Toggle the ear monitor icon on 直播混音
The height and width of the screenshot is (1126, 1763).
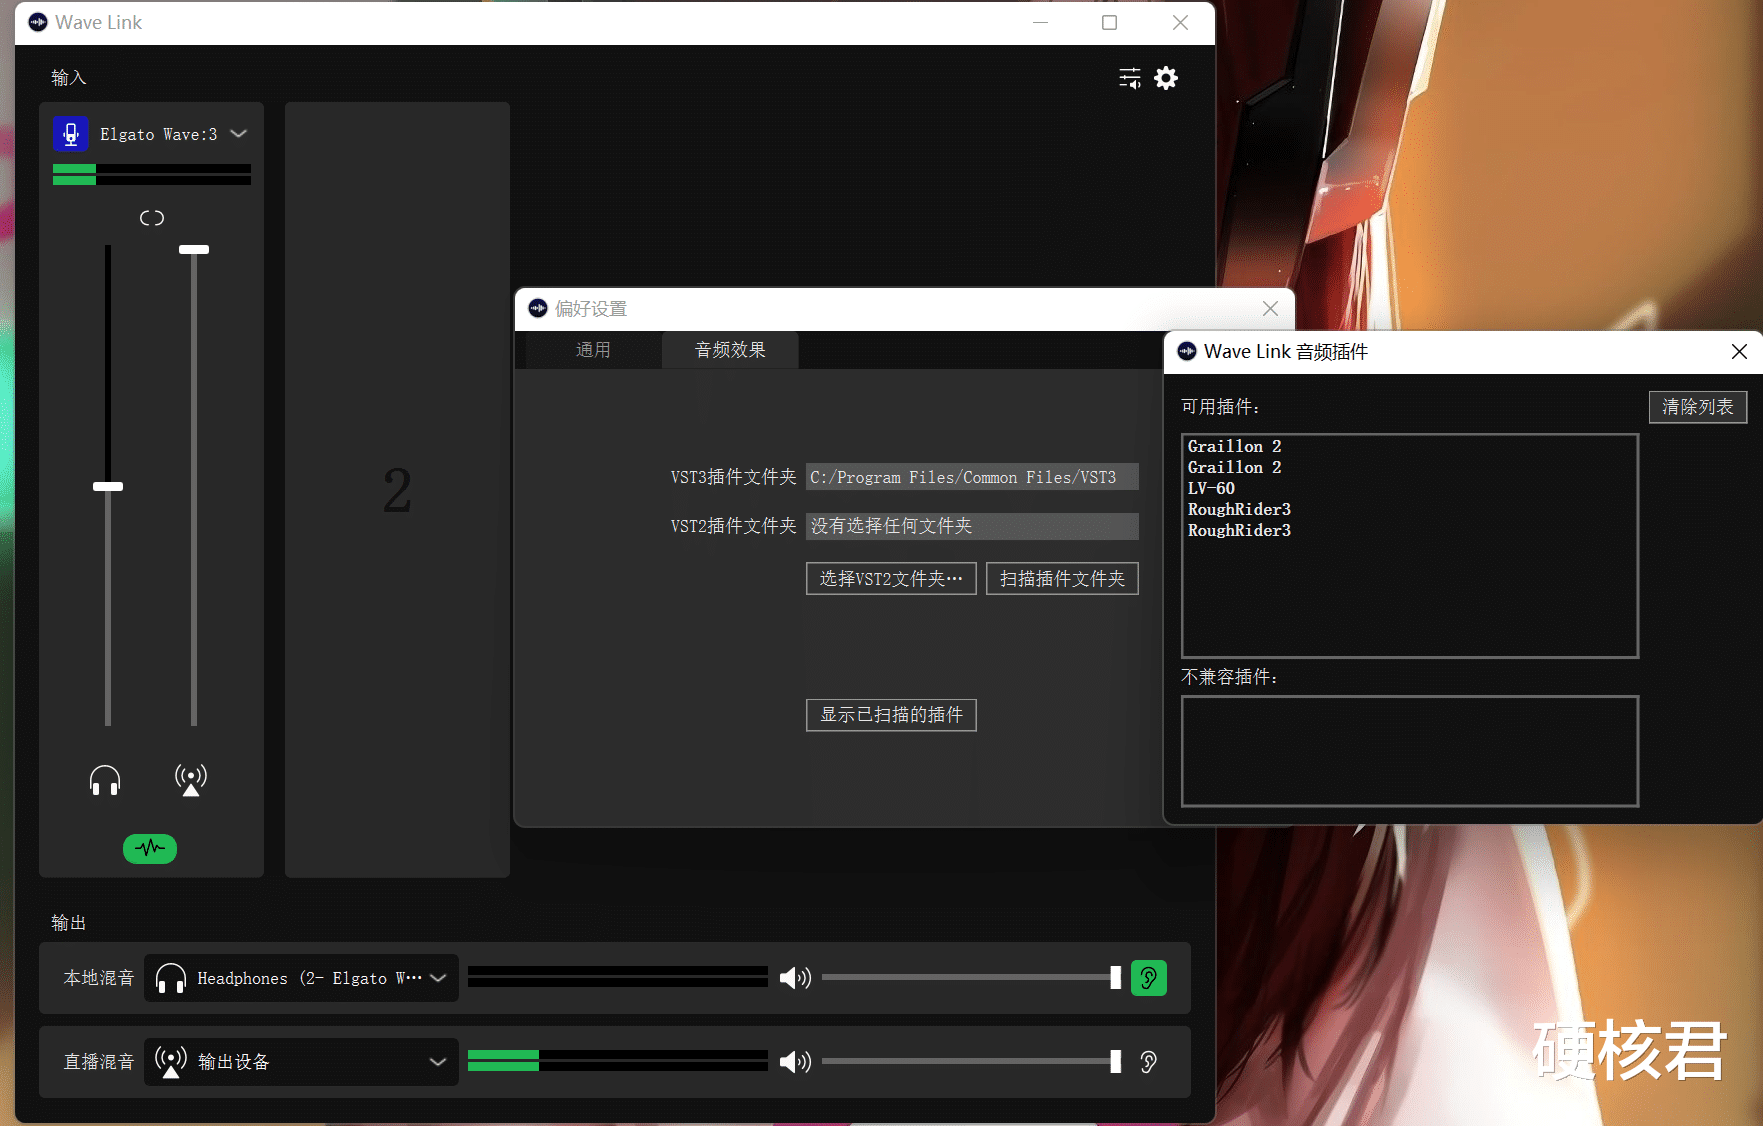1147,1062
